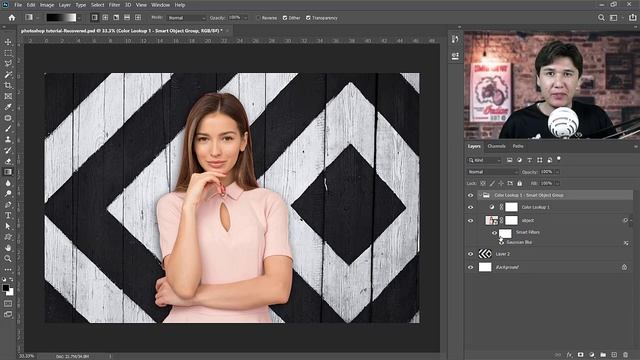Select the Rectangular Marquee tool
This screenshot has width=640, height=360.
8,53
